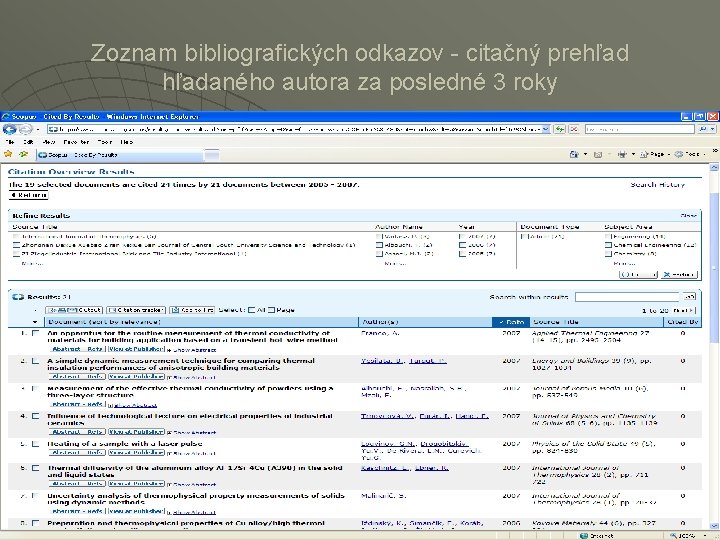Image resolution: width=720 pixels, height=540 pixels.
Task: Sort results by the Date column header
Action: (511, 322)
